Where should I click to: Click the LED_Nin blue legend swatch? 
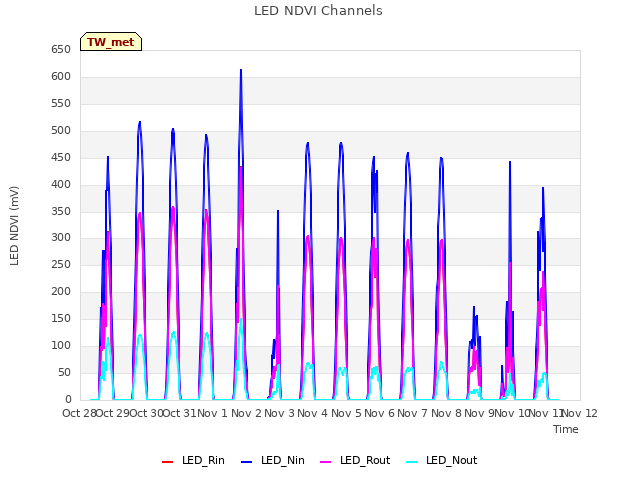pyautogui.click(x=247, y=462)
